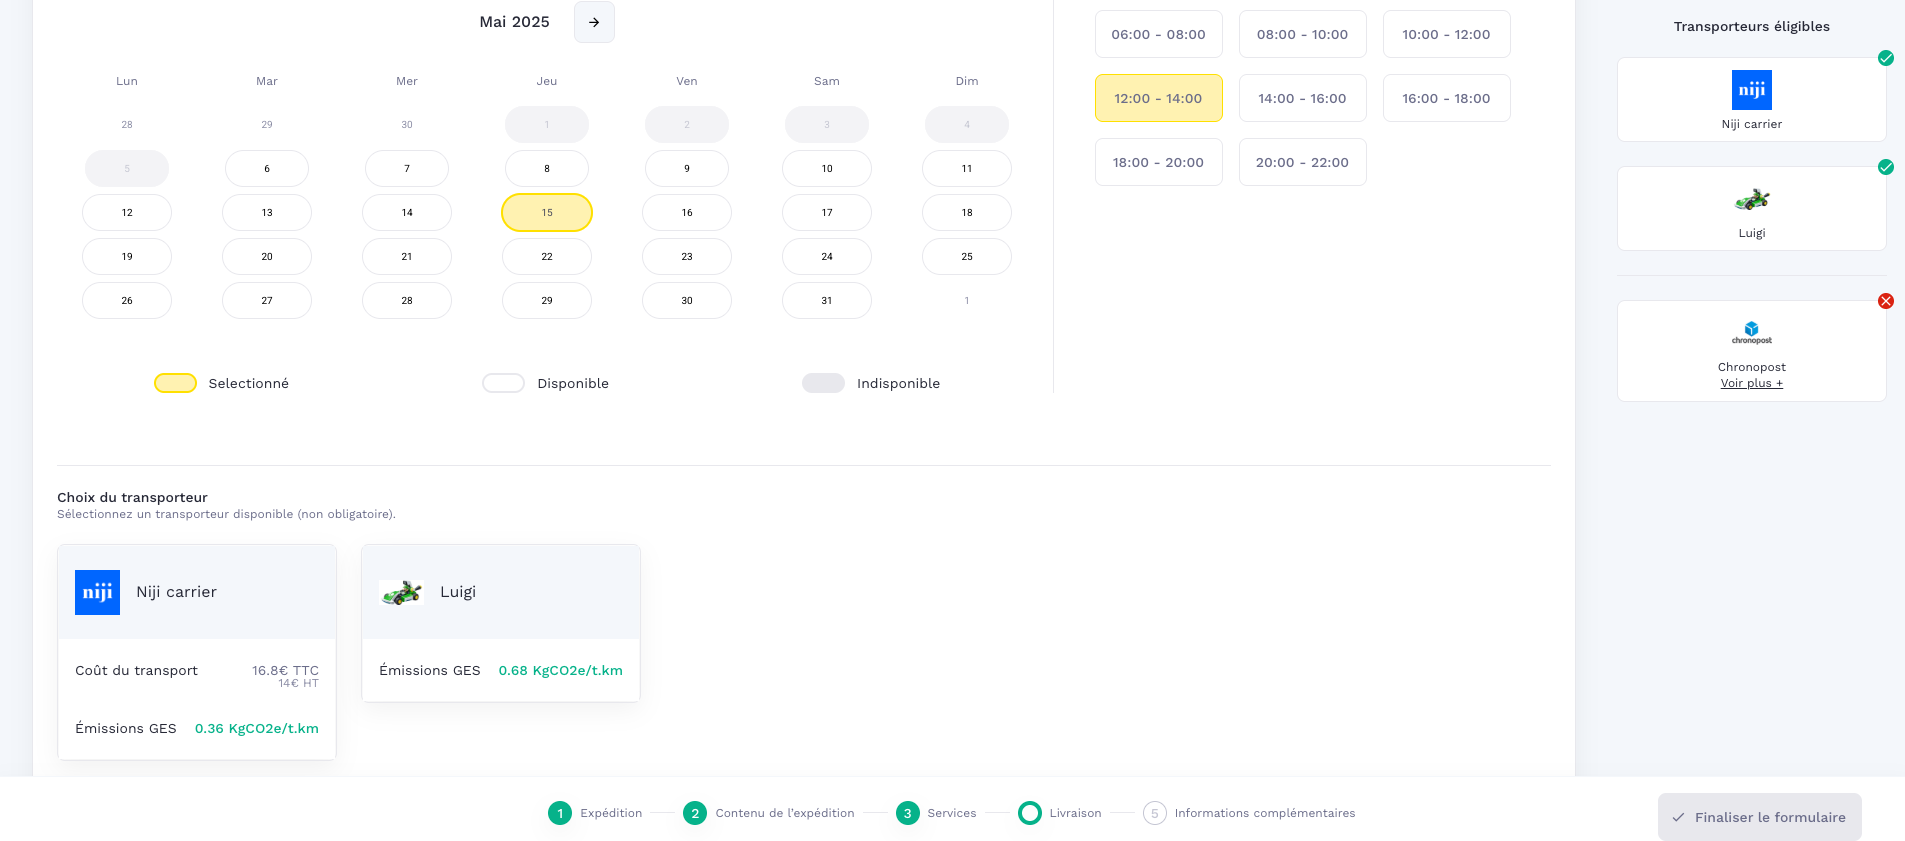Click the Luigi kart image in carrier choice

click(402, 593)
